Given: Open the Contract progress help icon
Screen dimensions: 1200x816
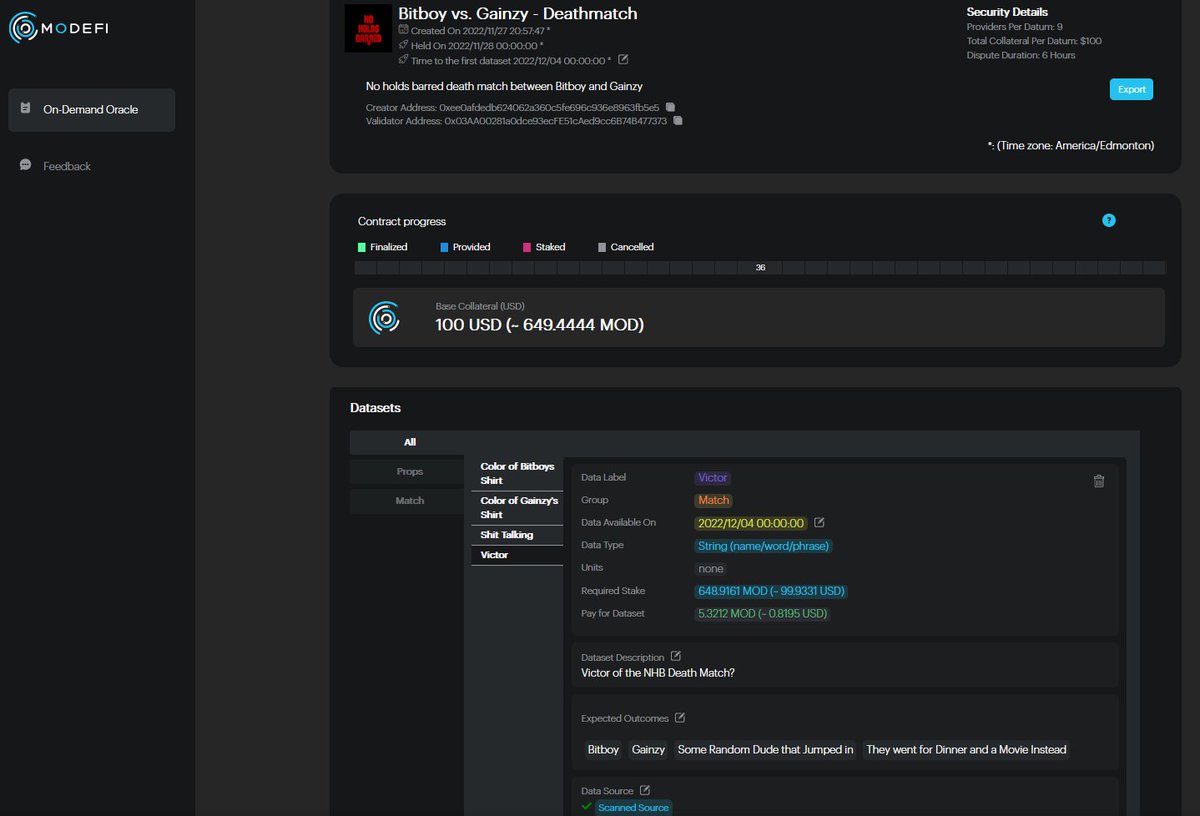Looking at the screenshot, I should pos(1108,220).
